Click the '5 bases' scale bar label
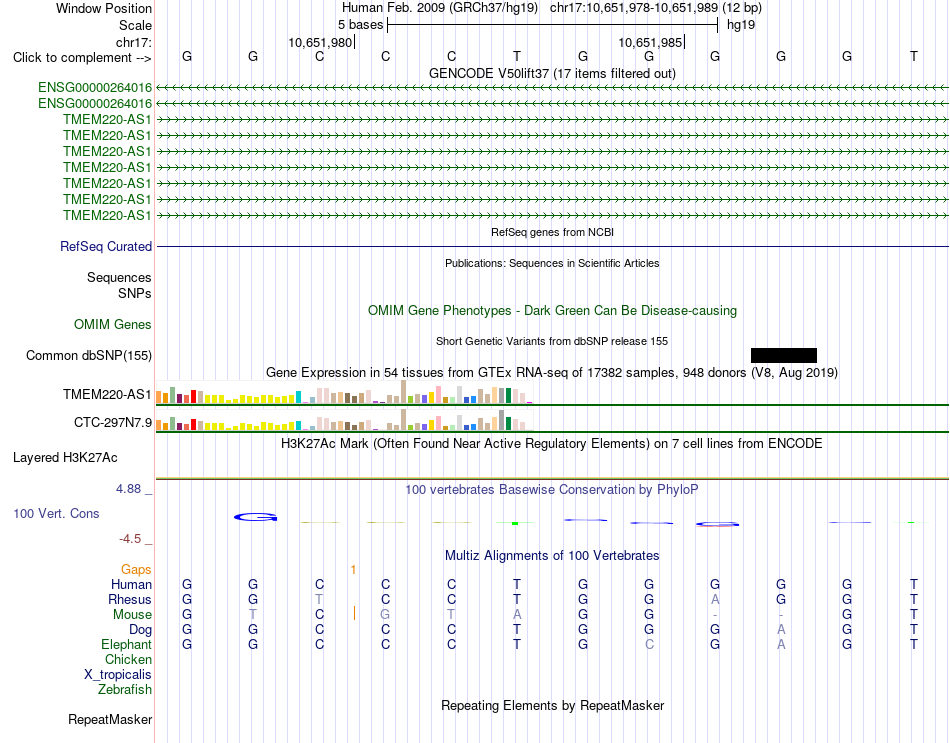 pyautogui.click(x=360, y=25)
